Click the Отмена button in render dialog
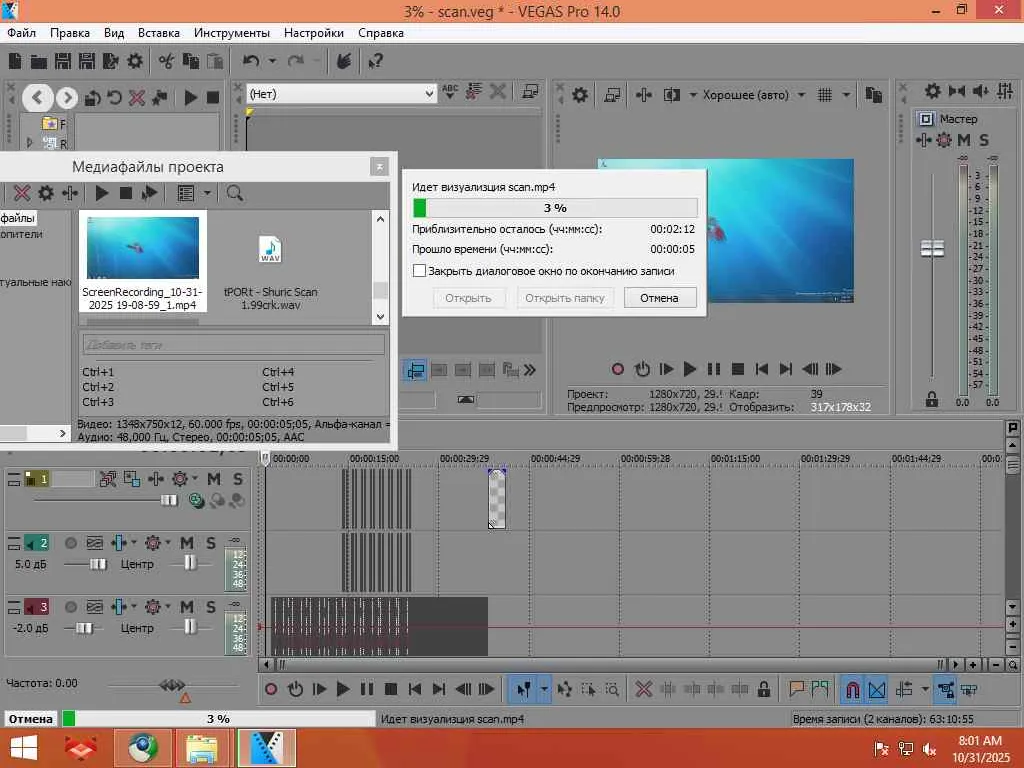Viewport: 1024px width, 768px height. (660, 298)
